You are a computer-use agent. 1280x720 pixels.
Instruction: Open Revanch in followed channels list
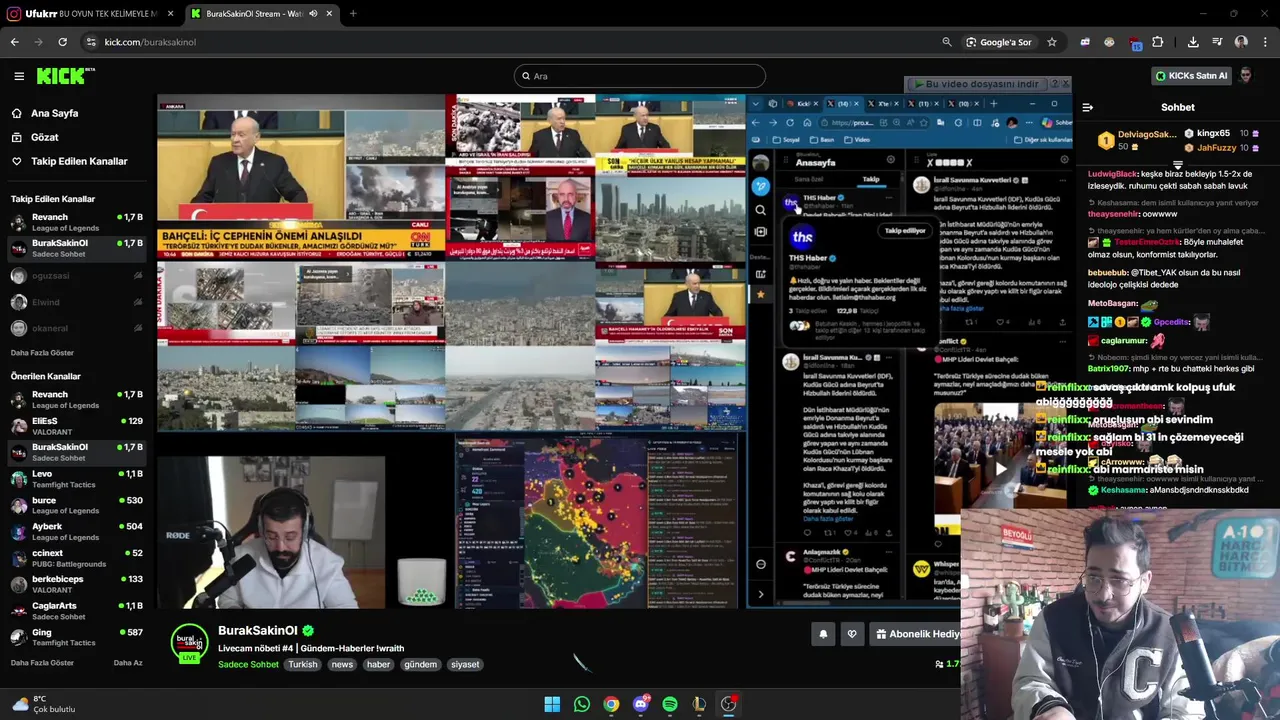coord(77,222)
